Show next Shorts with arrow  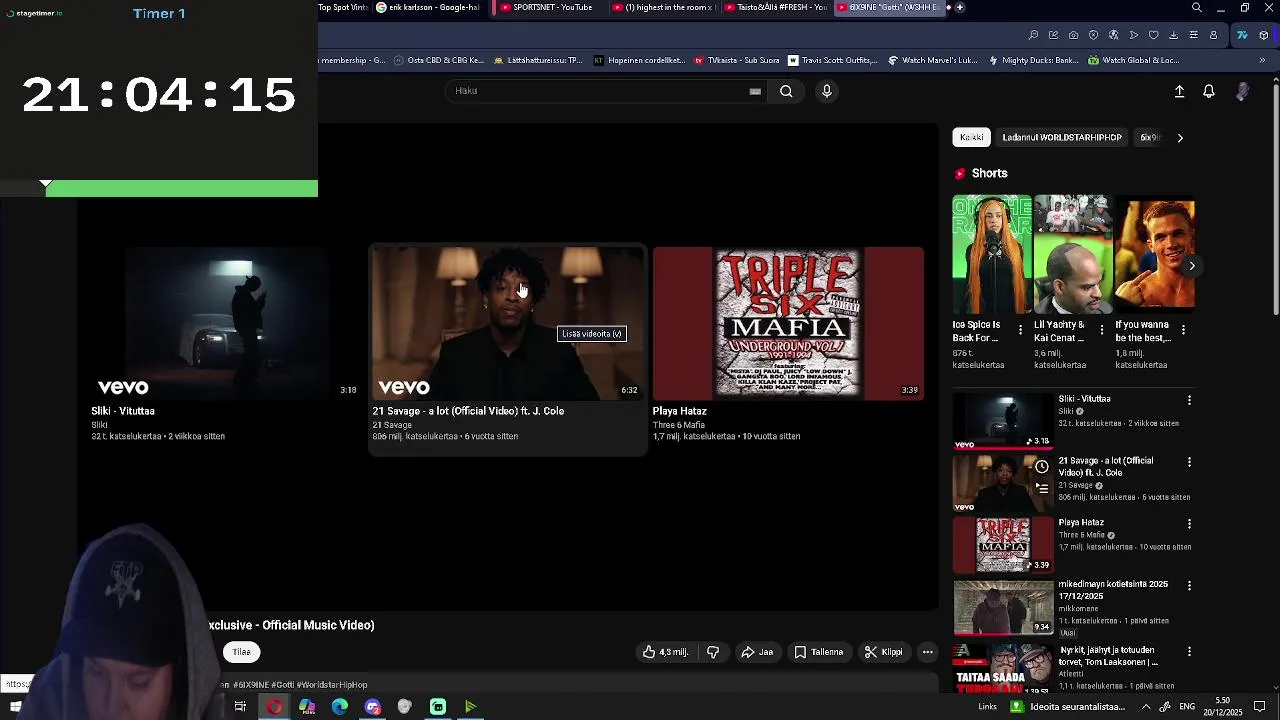click(1191, 266)
